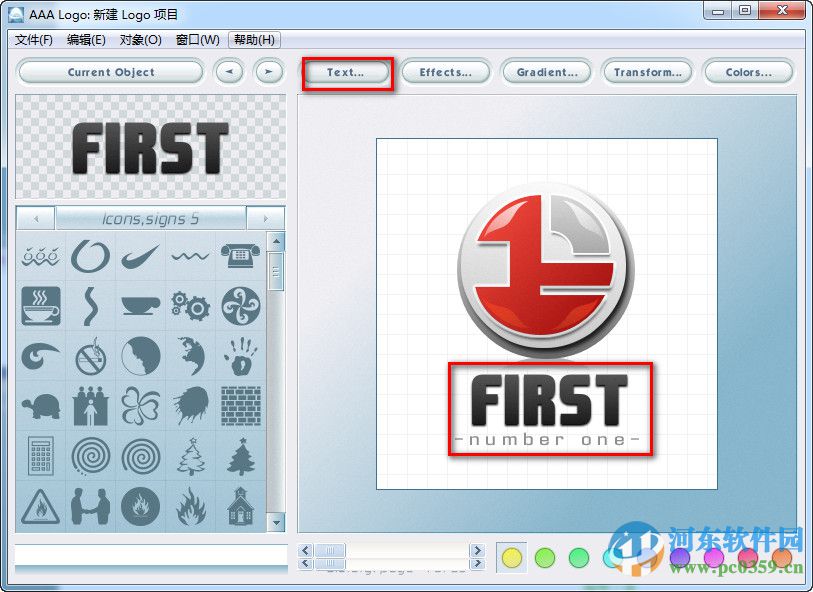Screen dimensions: 813x592
Task: Choose the paint splat icon
Action: [190, 406]
